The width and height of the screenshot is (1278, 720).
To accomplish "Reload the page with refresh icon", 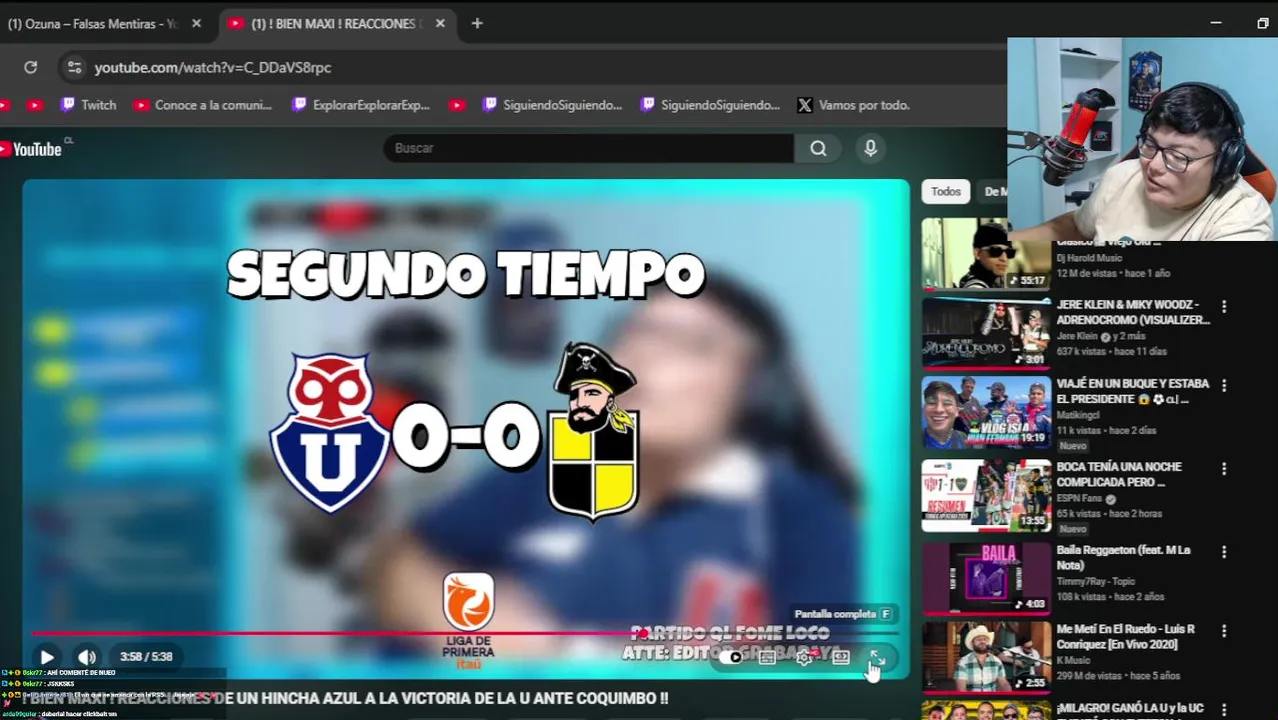I will [x=31, y=67].
